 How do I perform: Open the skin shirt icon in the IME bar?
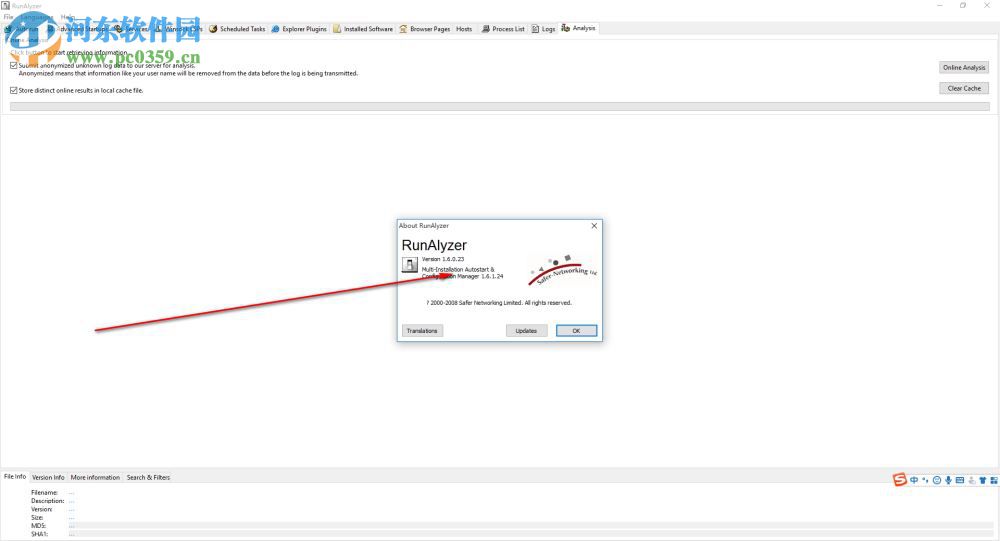tap(983, 480)
